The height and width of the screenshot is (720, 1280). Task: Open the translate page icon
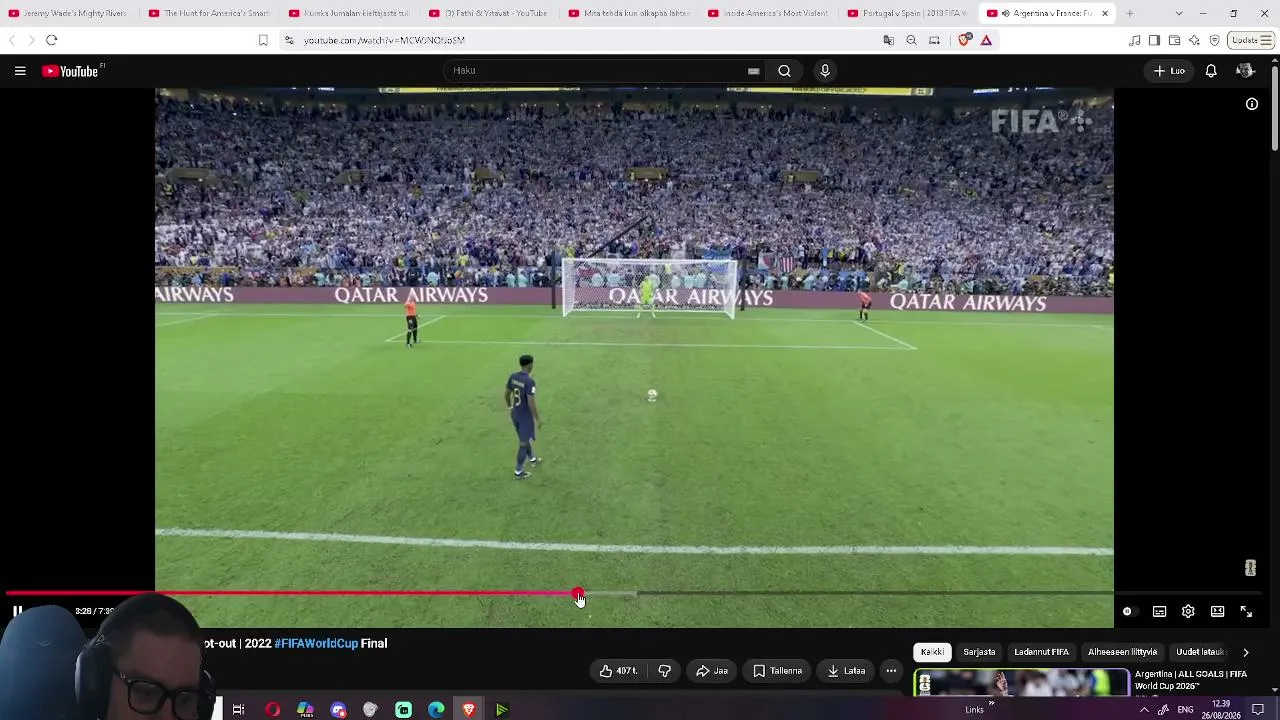point(888,40)
